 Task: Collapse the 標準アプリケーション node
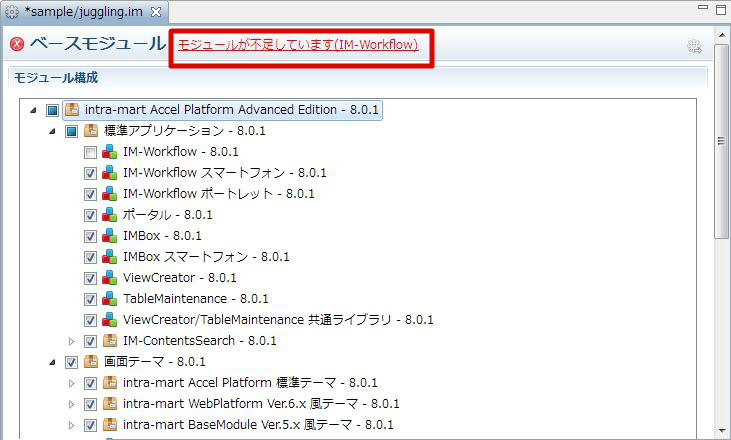click(x=52, y=131)
